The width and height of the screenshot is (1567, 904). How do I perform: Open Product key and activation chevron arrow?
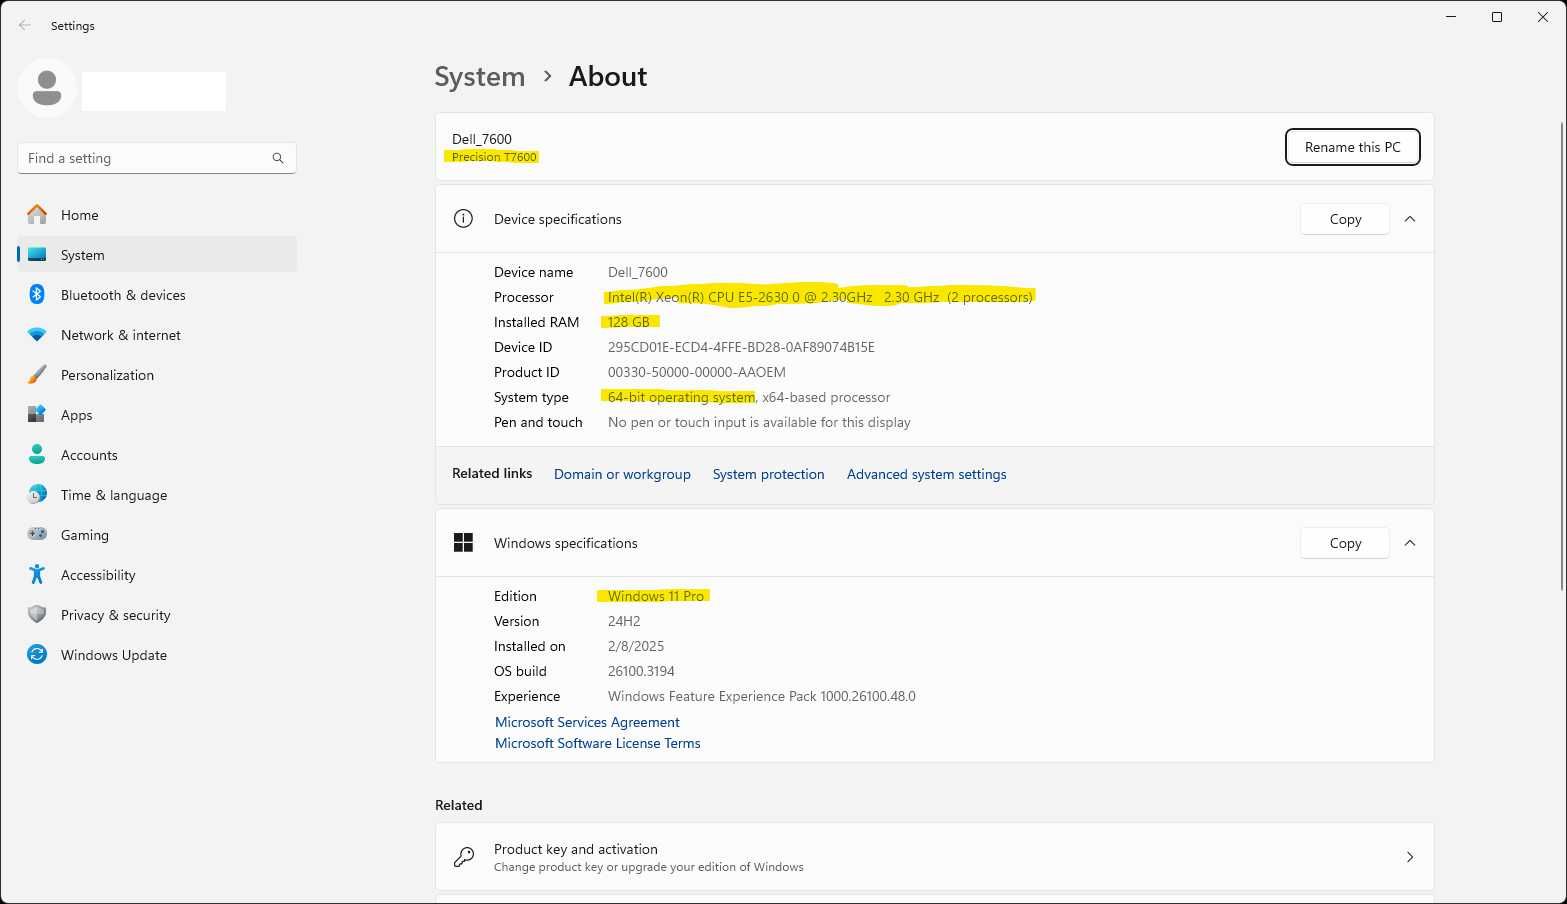click(1410, 857)
